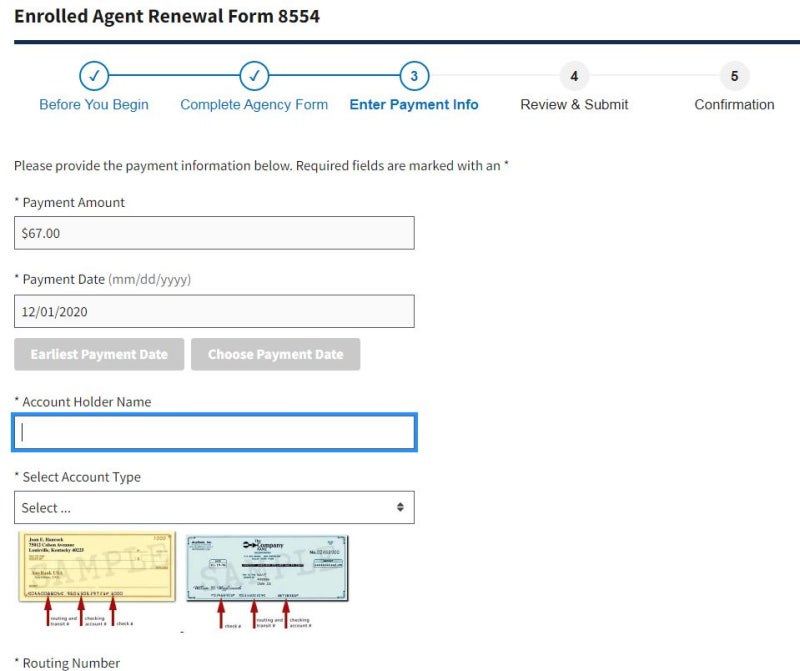This screenshot has width=800, height=671.
Task: Click the Payment Amount field showing $67.00
Action: [214, 233]
